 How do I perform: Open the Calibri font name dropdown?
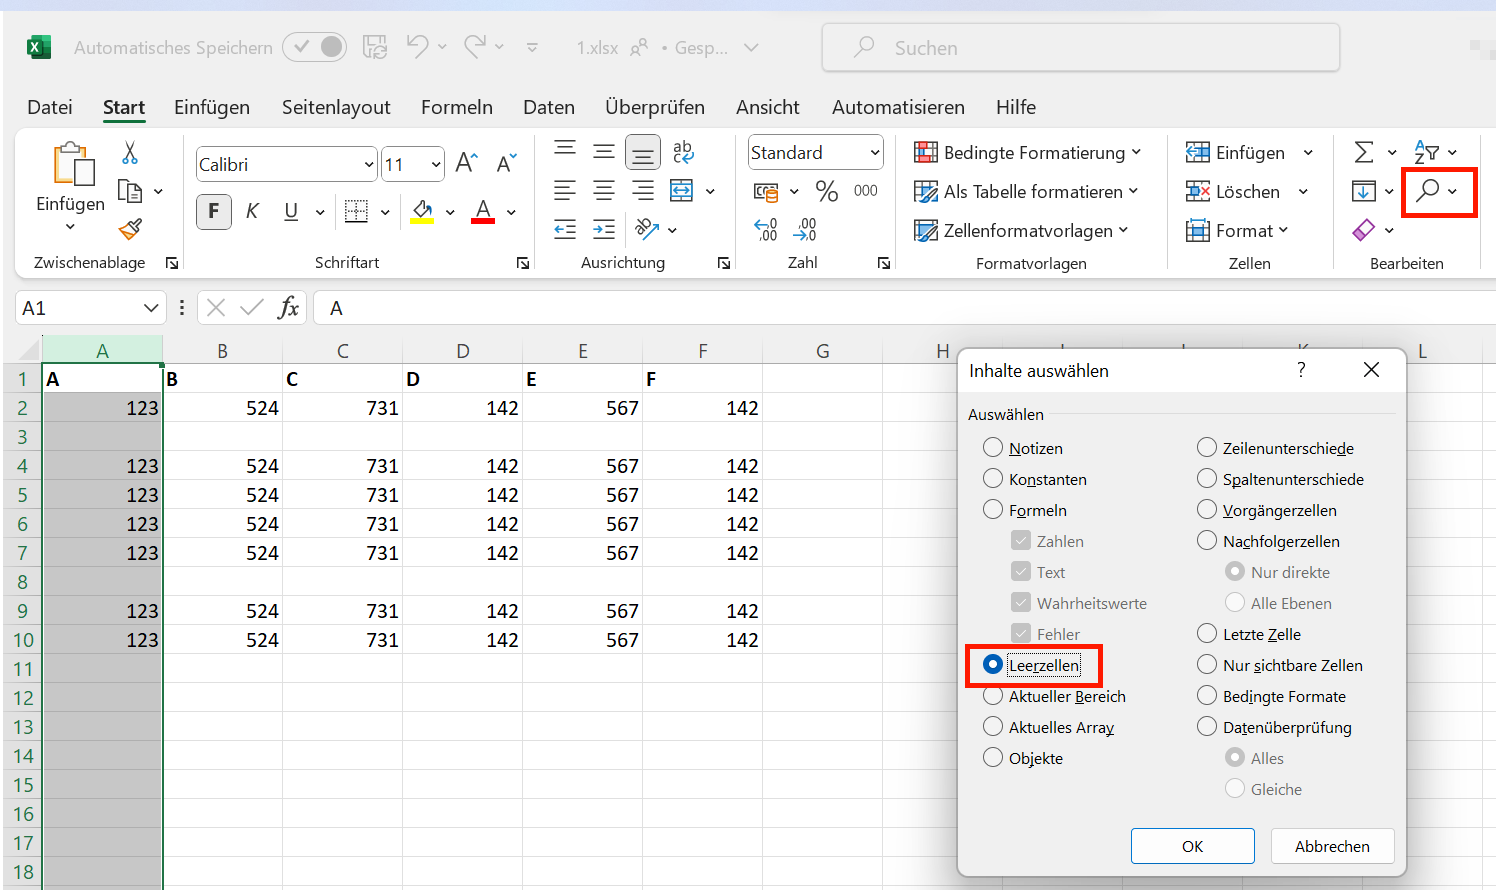(369, 164)
